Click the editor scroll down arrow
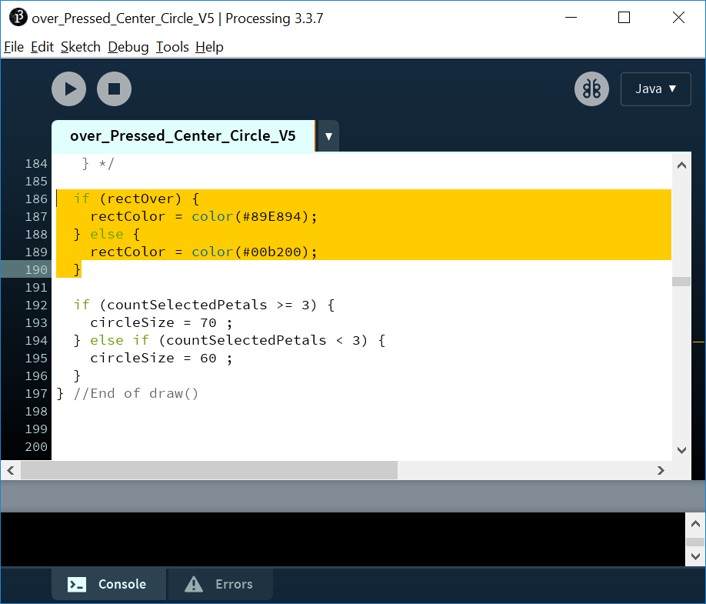The image size is (706, 604). (681, 450)
